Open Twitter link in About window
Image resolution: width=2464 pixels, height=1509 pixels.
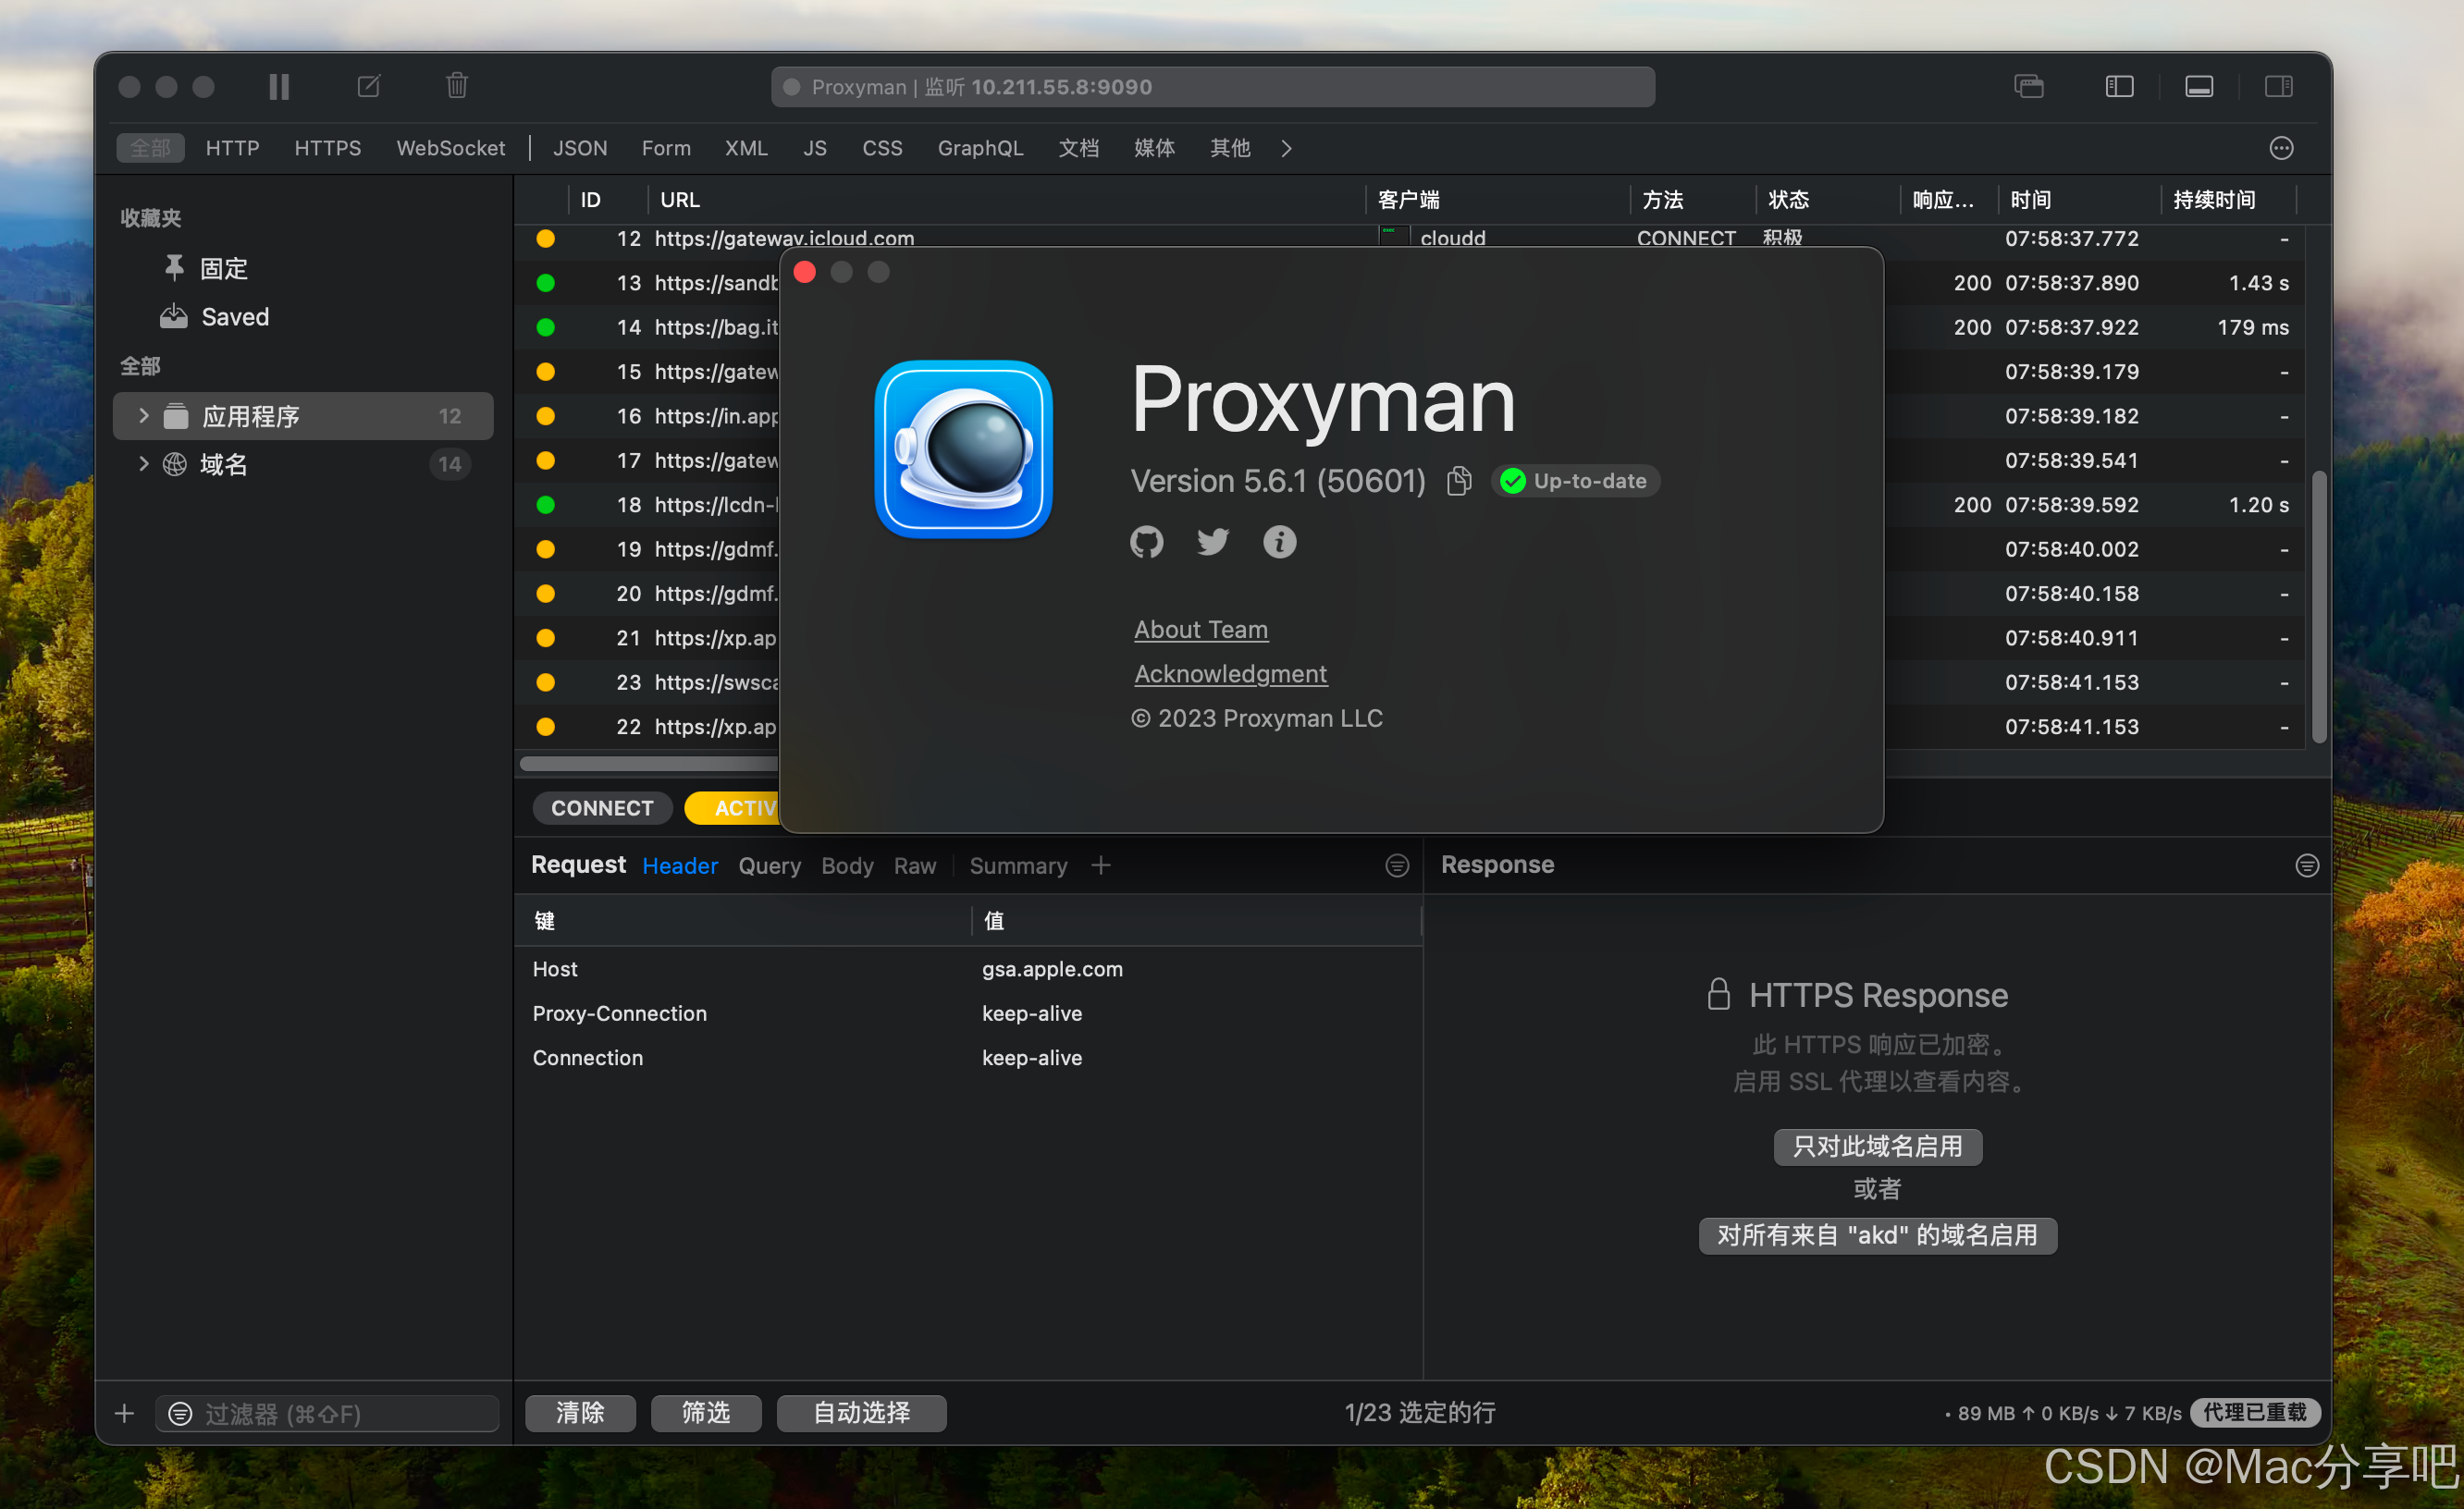point(1213,542)
